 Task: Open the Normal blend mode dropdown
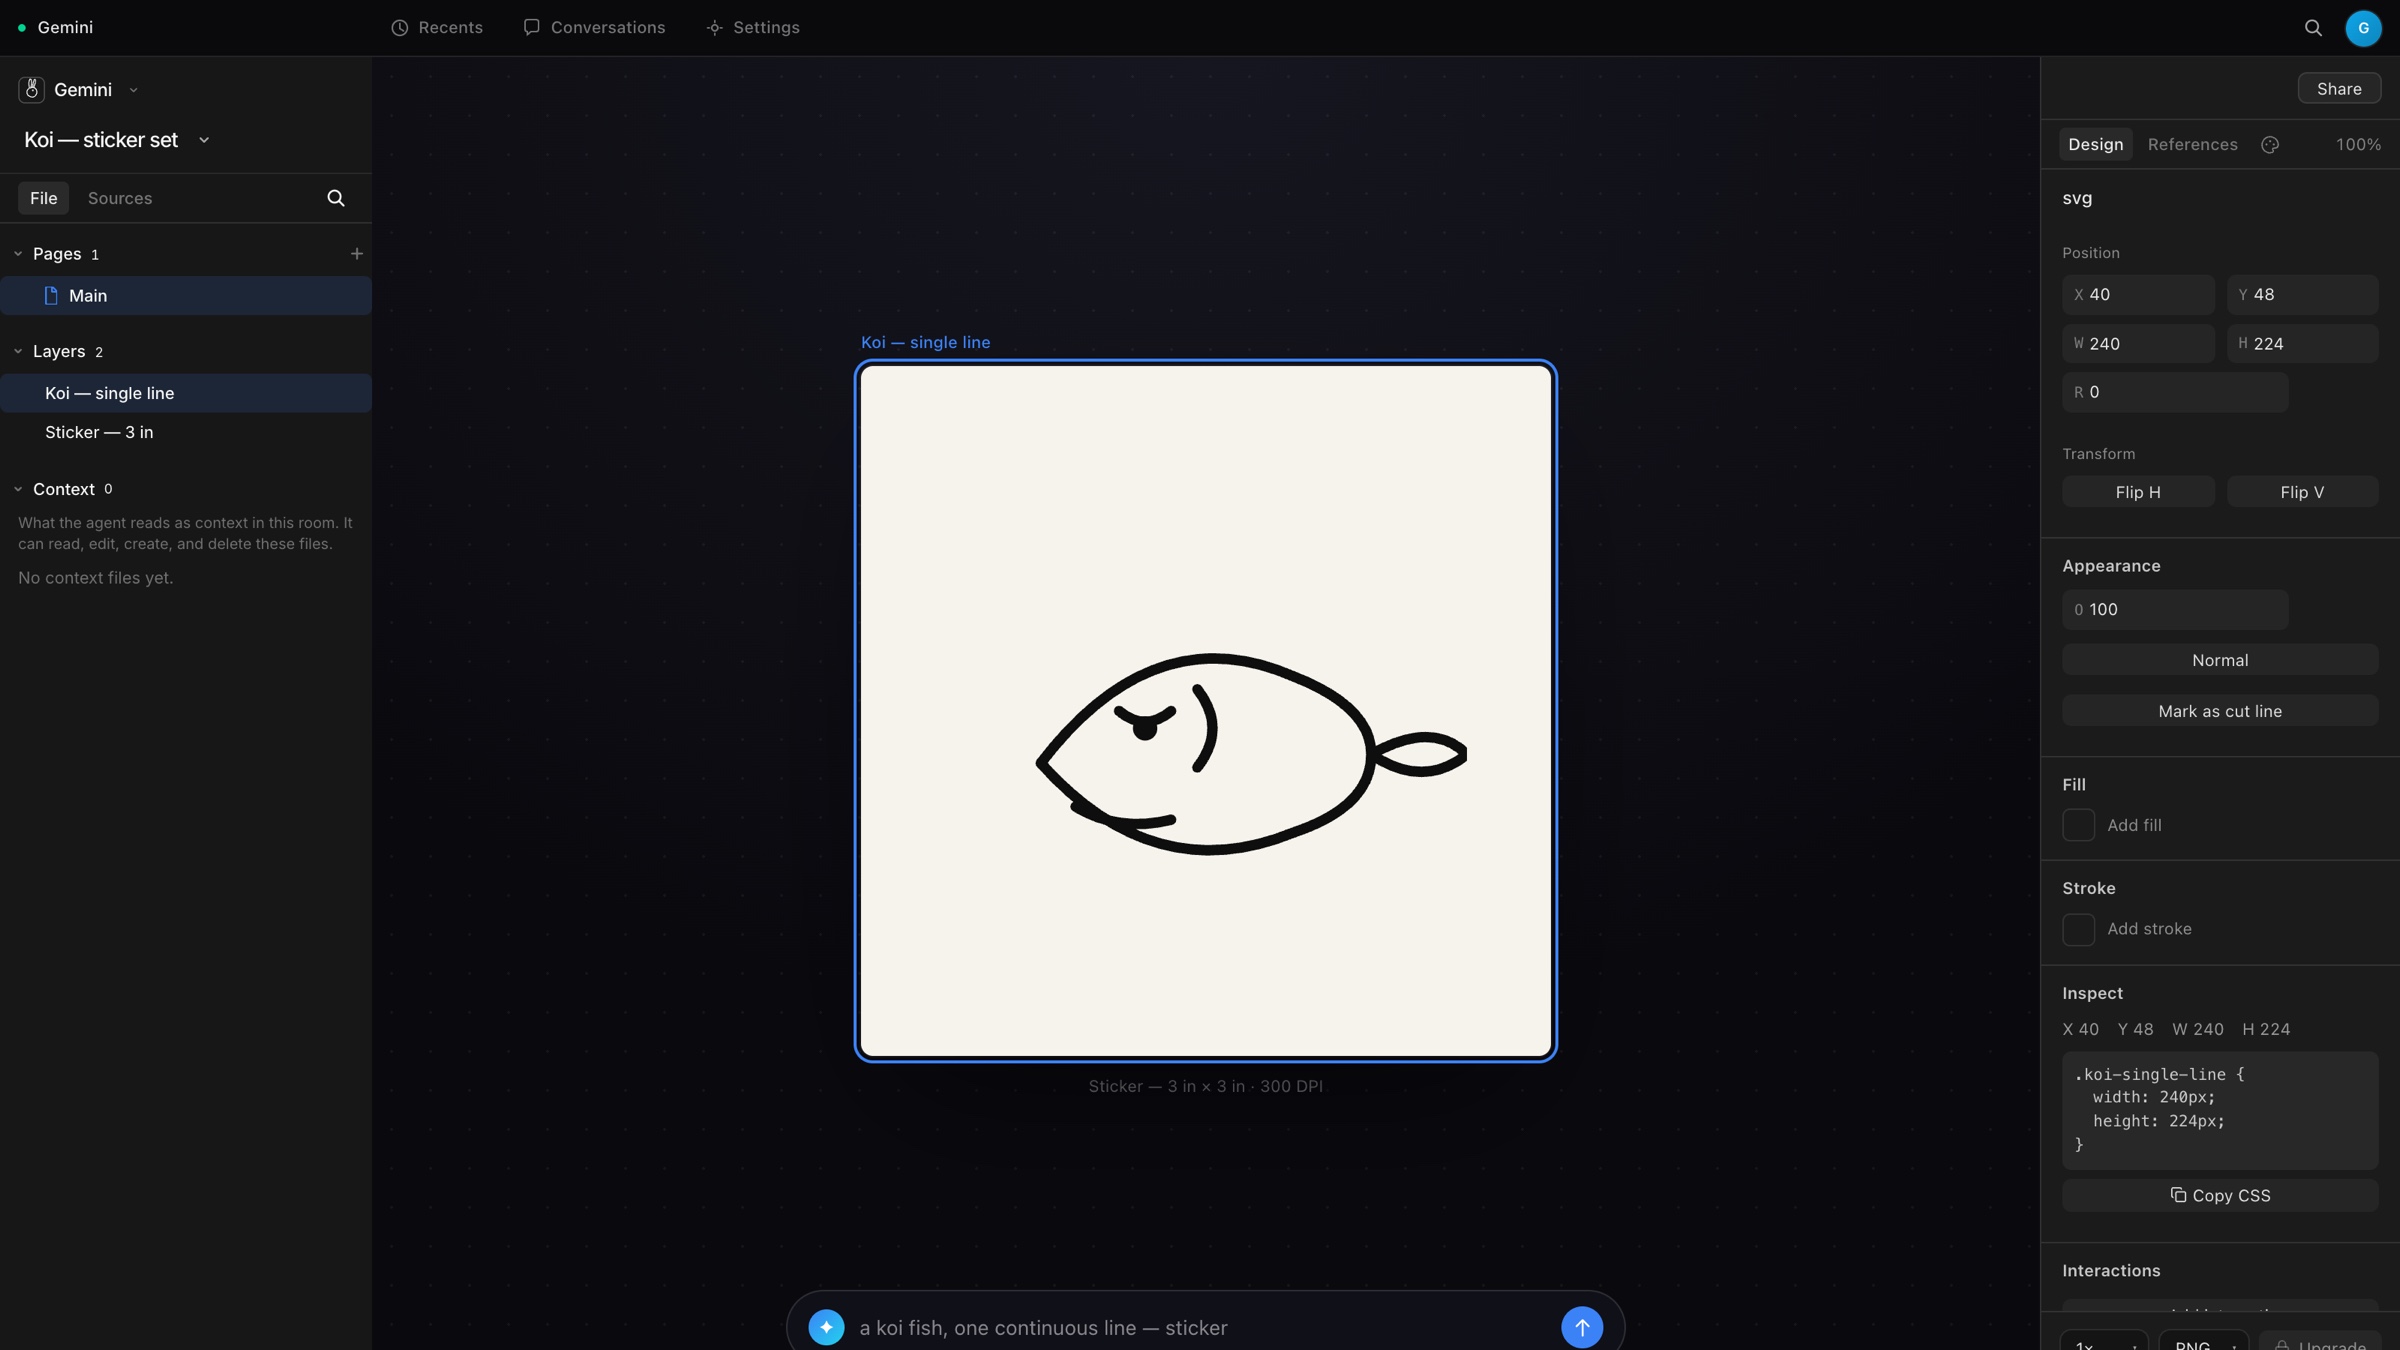click(2220, 660)
